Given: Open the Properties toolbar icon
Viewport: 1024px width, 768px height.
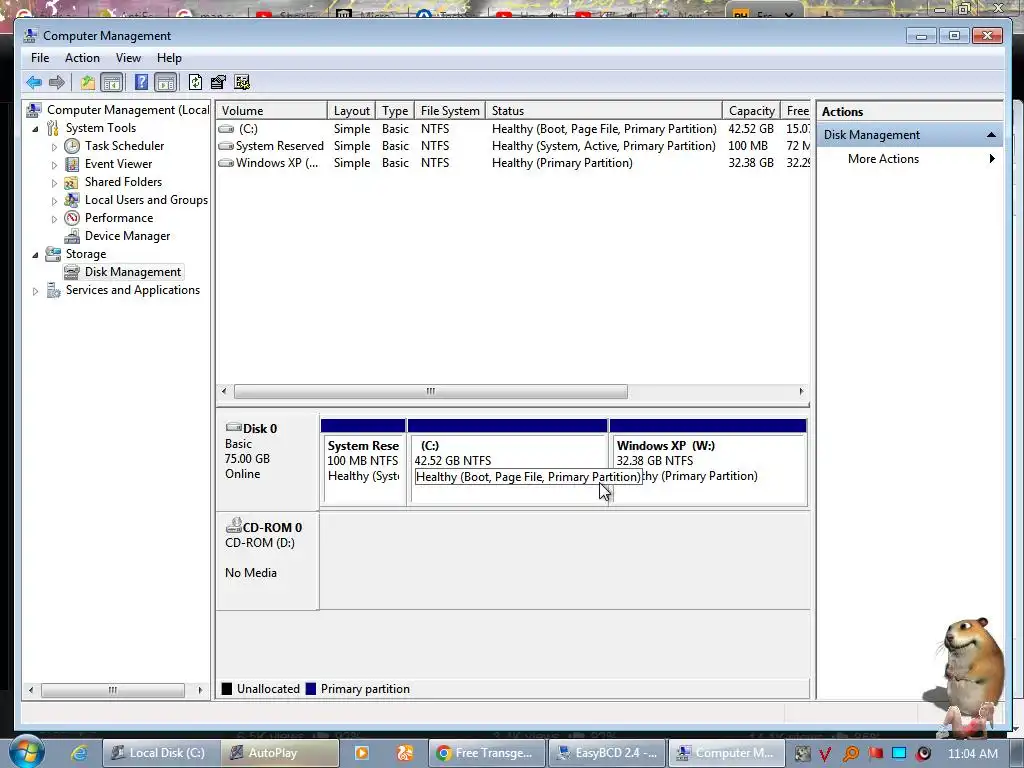Looking at the screenshot, I should [218, 82].
